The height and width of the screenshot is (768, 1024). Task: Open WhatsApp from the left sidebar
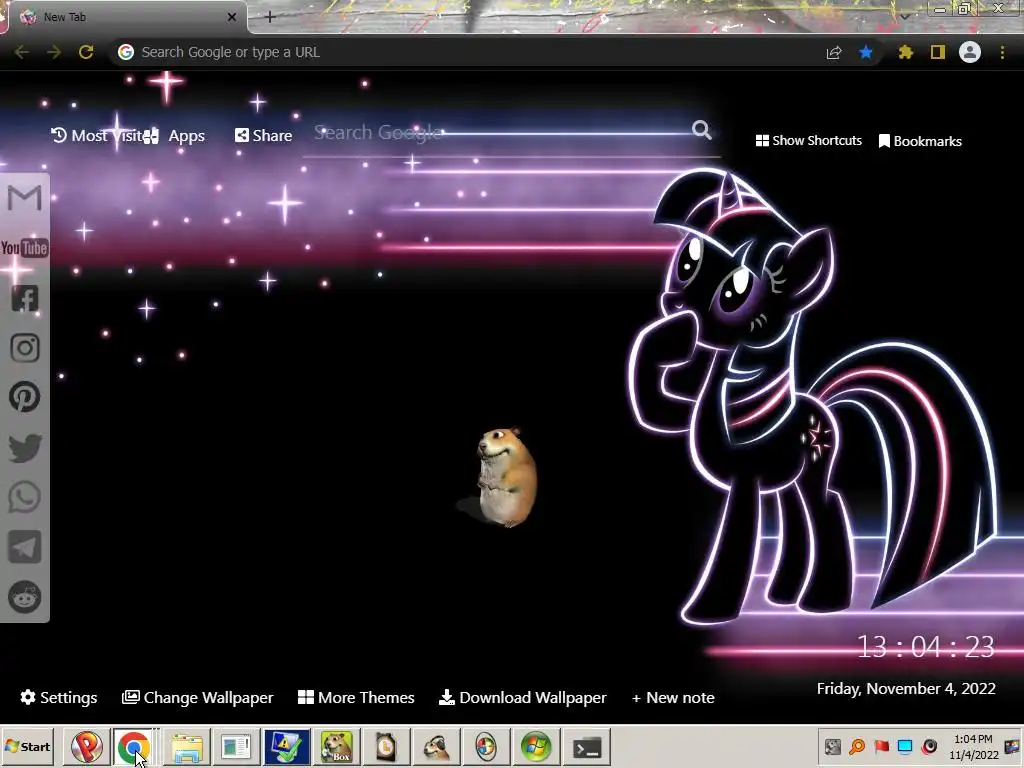click(x=25, y=497)
